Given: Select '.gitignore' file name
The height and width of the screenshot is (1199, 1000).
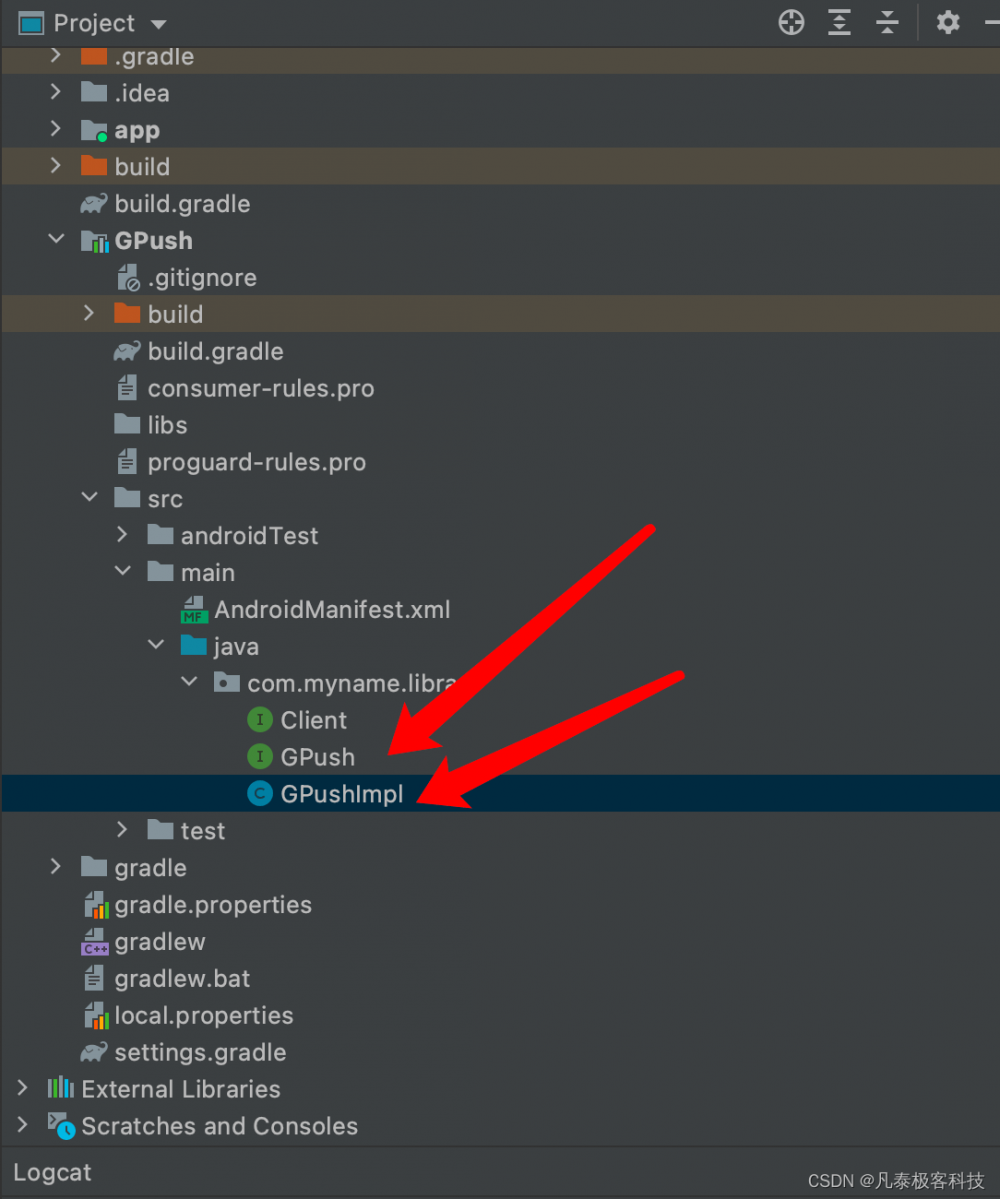Looking at the screenshot, I should [x=202, y=278].
